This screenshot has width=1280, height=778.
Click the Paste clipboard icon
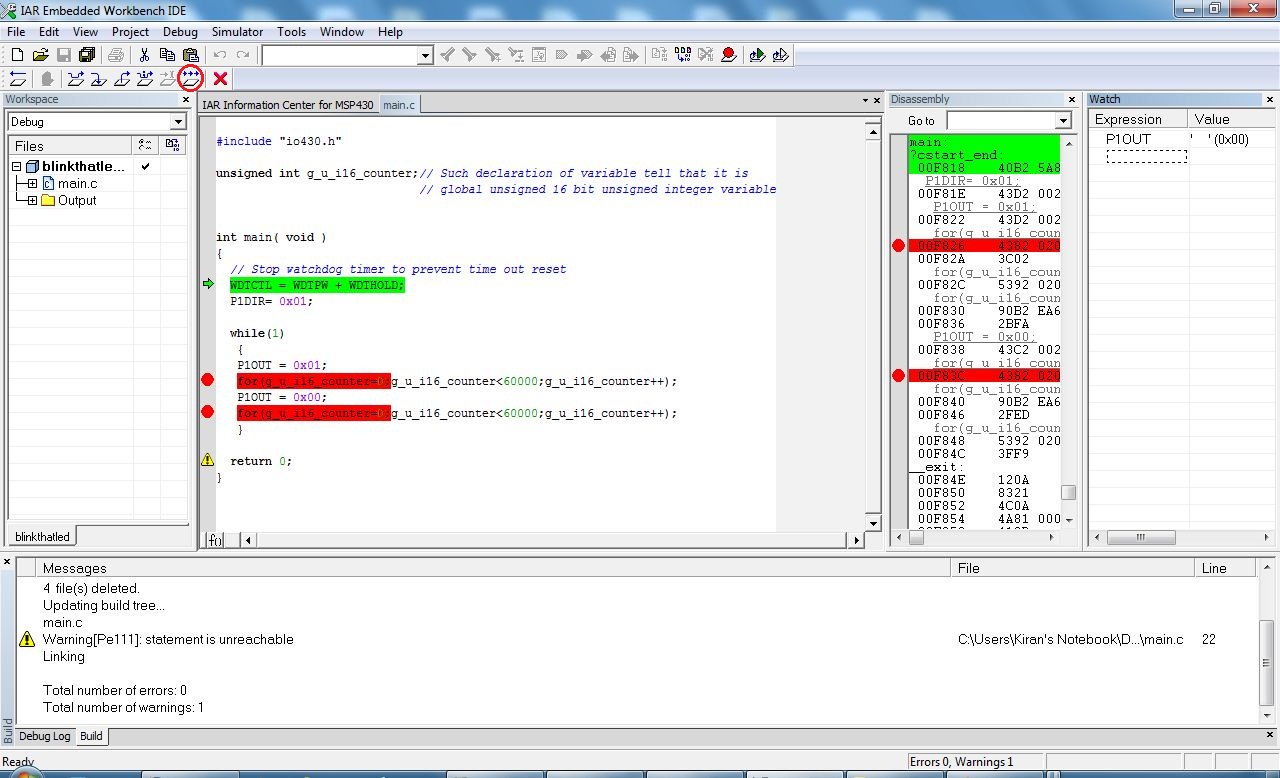pos(190,55)
